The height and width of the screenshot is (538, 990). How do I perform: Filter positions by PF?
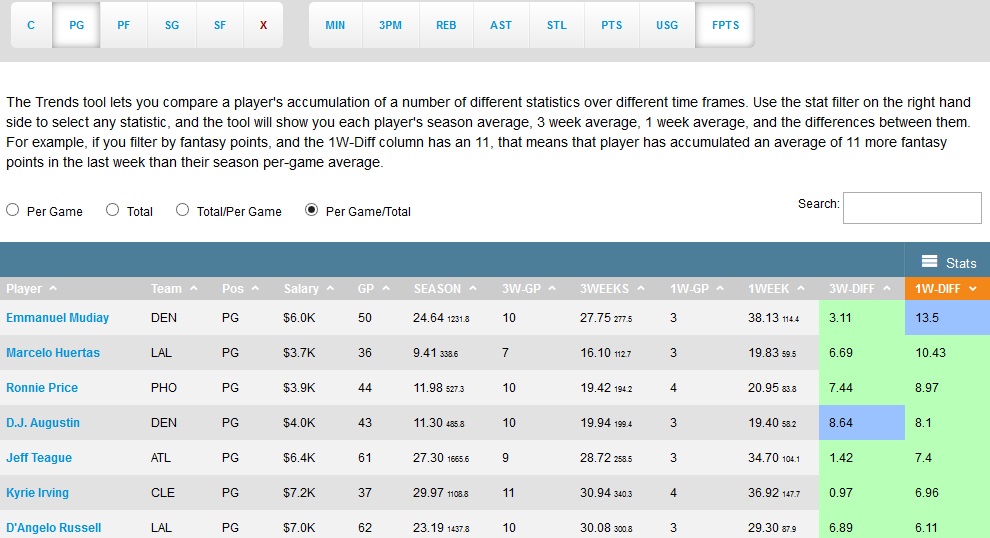point(124,25)
